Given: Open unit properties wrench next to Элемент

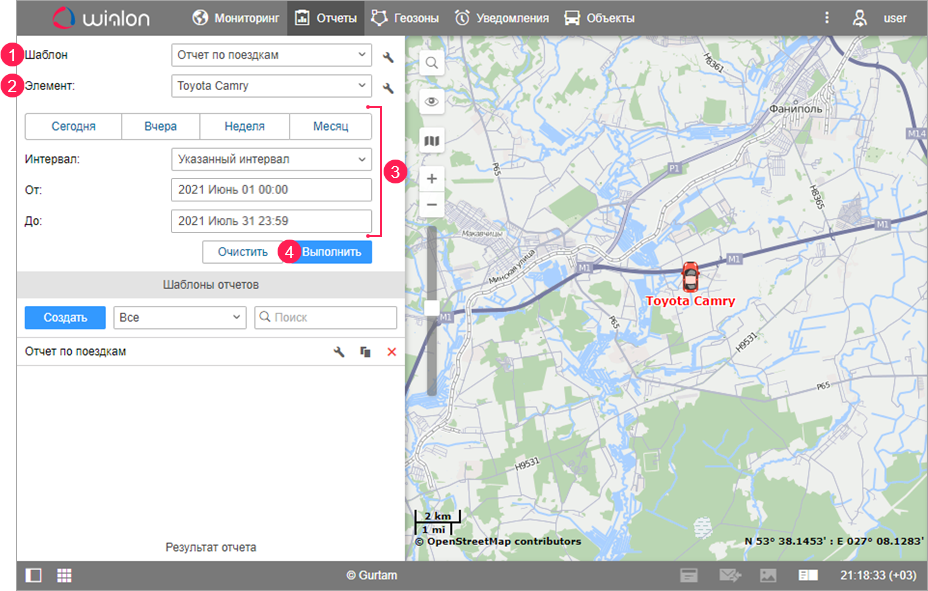Looking at the screenshot, I should point(388,88).
